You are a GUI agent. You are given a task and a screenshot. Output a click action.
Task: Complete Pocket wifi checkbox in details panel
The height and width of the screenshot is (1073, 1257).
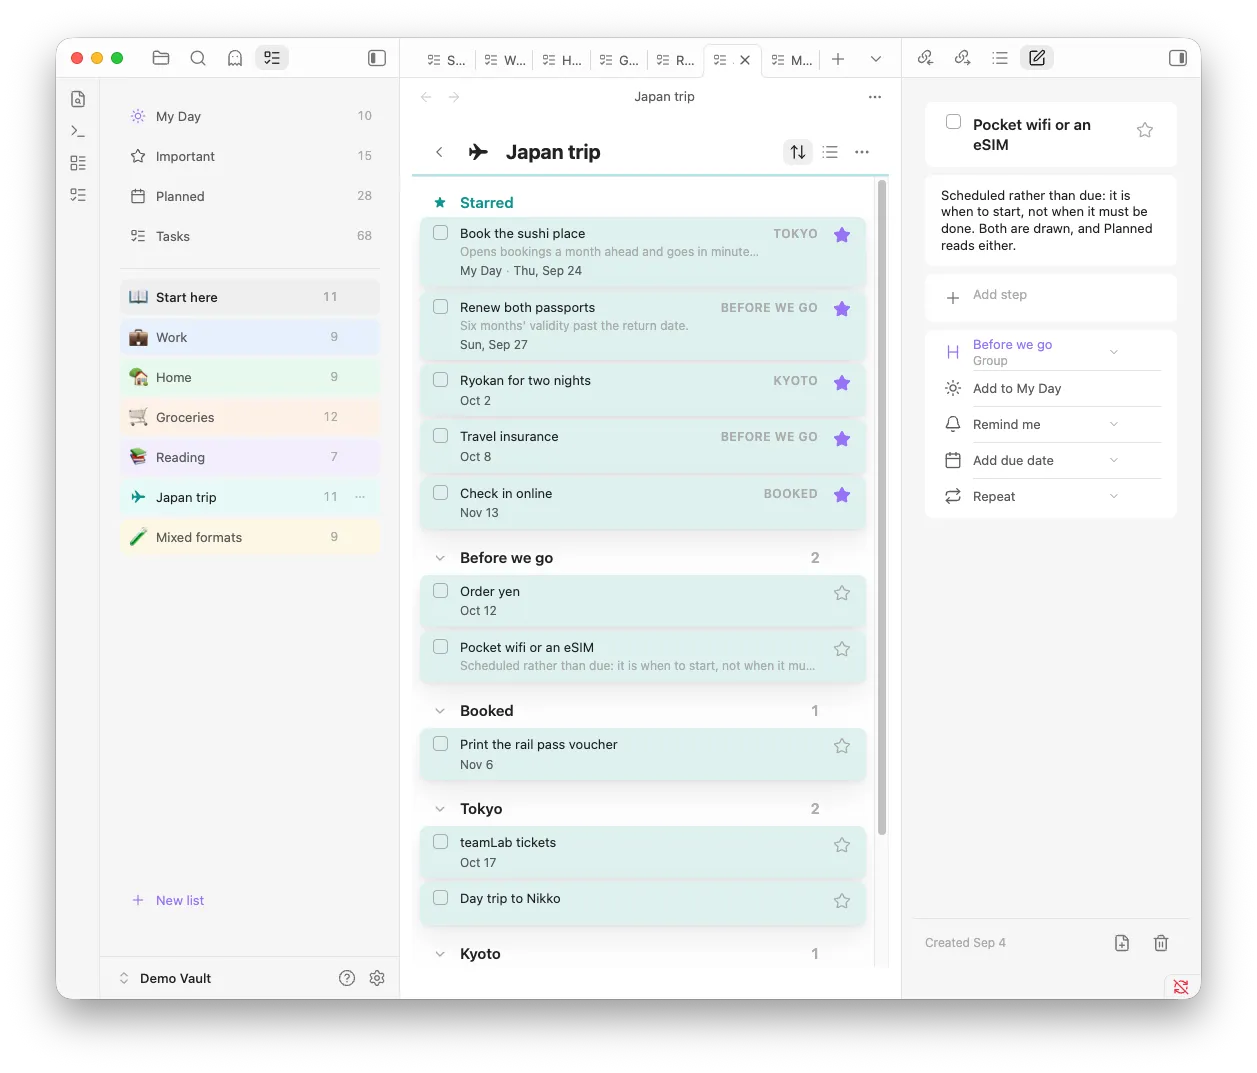(954, 122)
